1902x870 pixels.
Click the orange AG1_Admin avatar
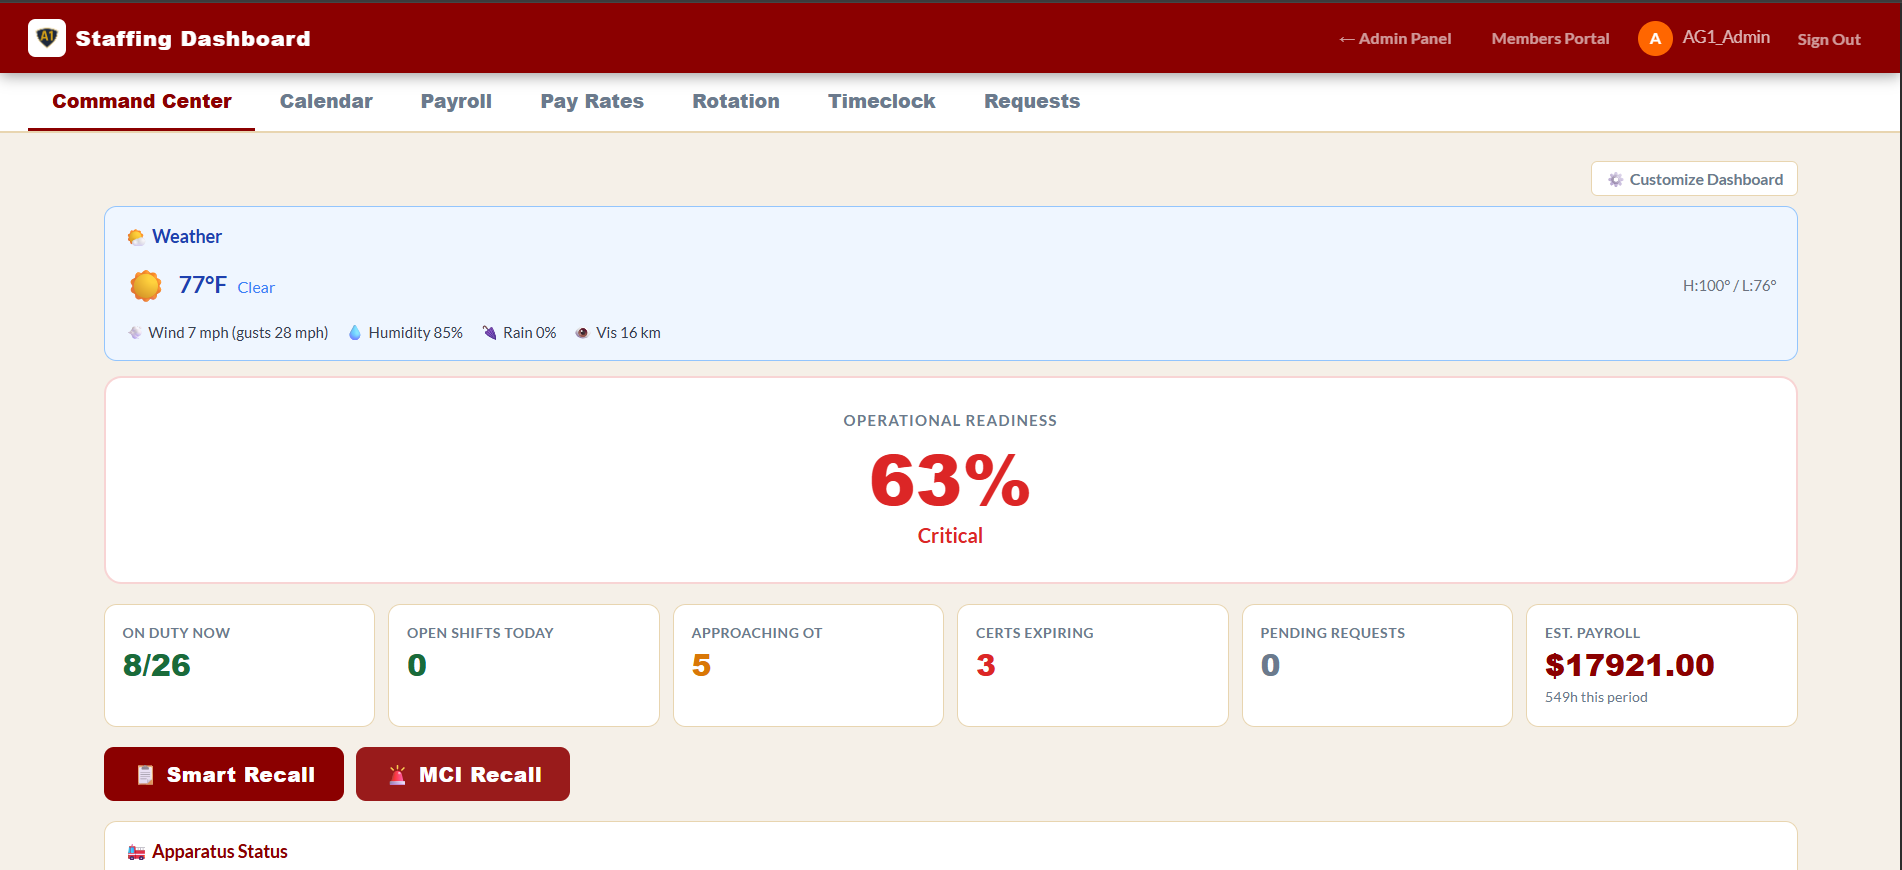coord(1655,38)
